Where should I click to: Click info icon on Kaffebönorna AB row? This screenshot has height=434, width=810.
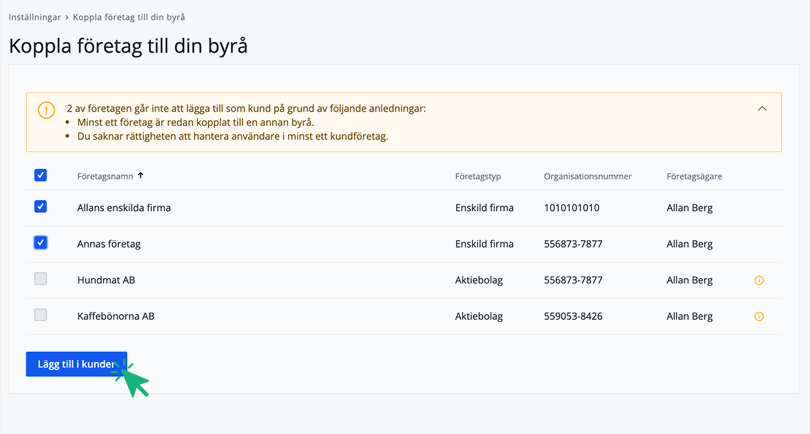(759, 317)
